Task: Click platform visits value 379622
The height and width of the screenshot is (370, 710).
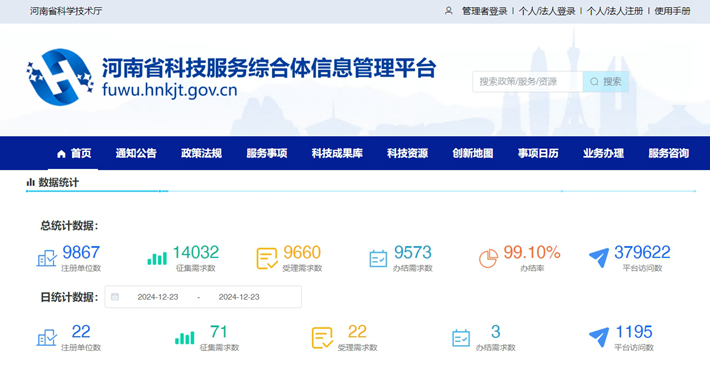Action: tap(642, 253)
